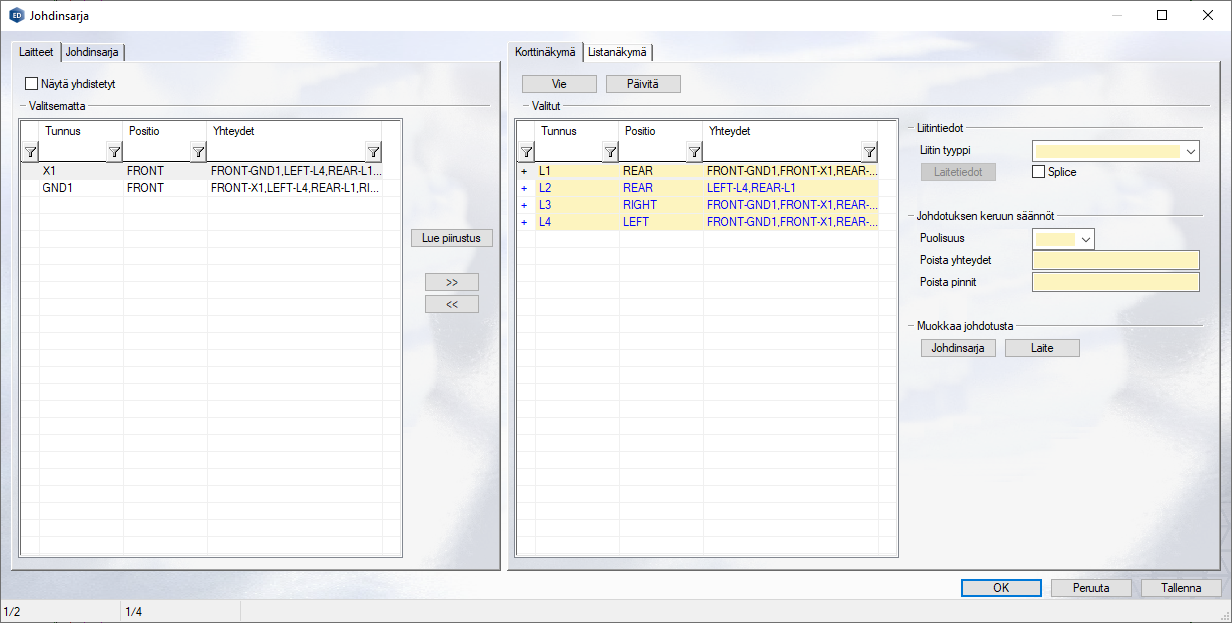Click the Yhteydet filter icon in Valitsematta table
The image size is (1232, 623).
point(373,152)
